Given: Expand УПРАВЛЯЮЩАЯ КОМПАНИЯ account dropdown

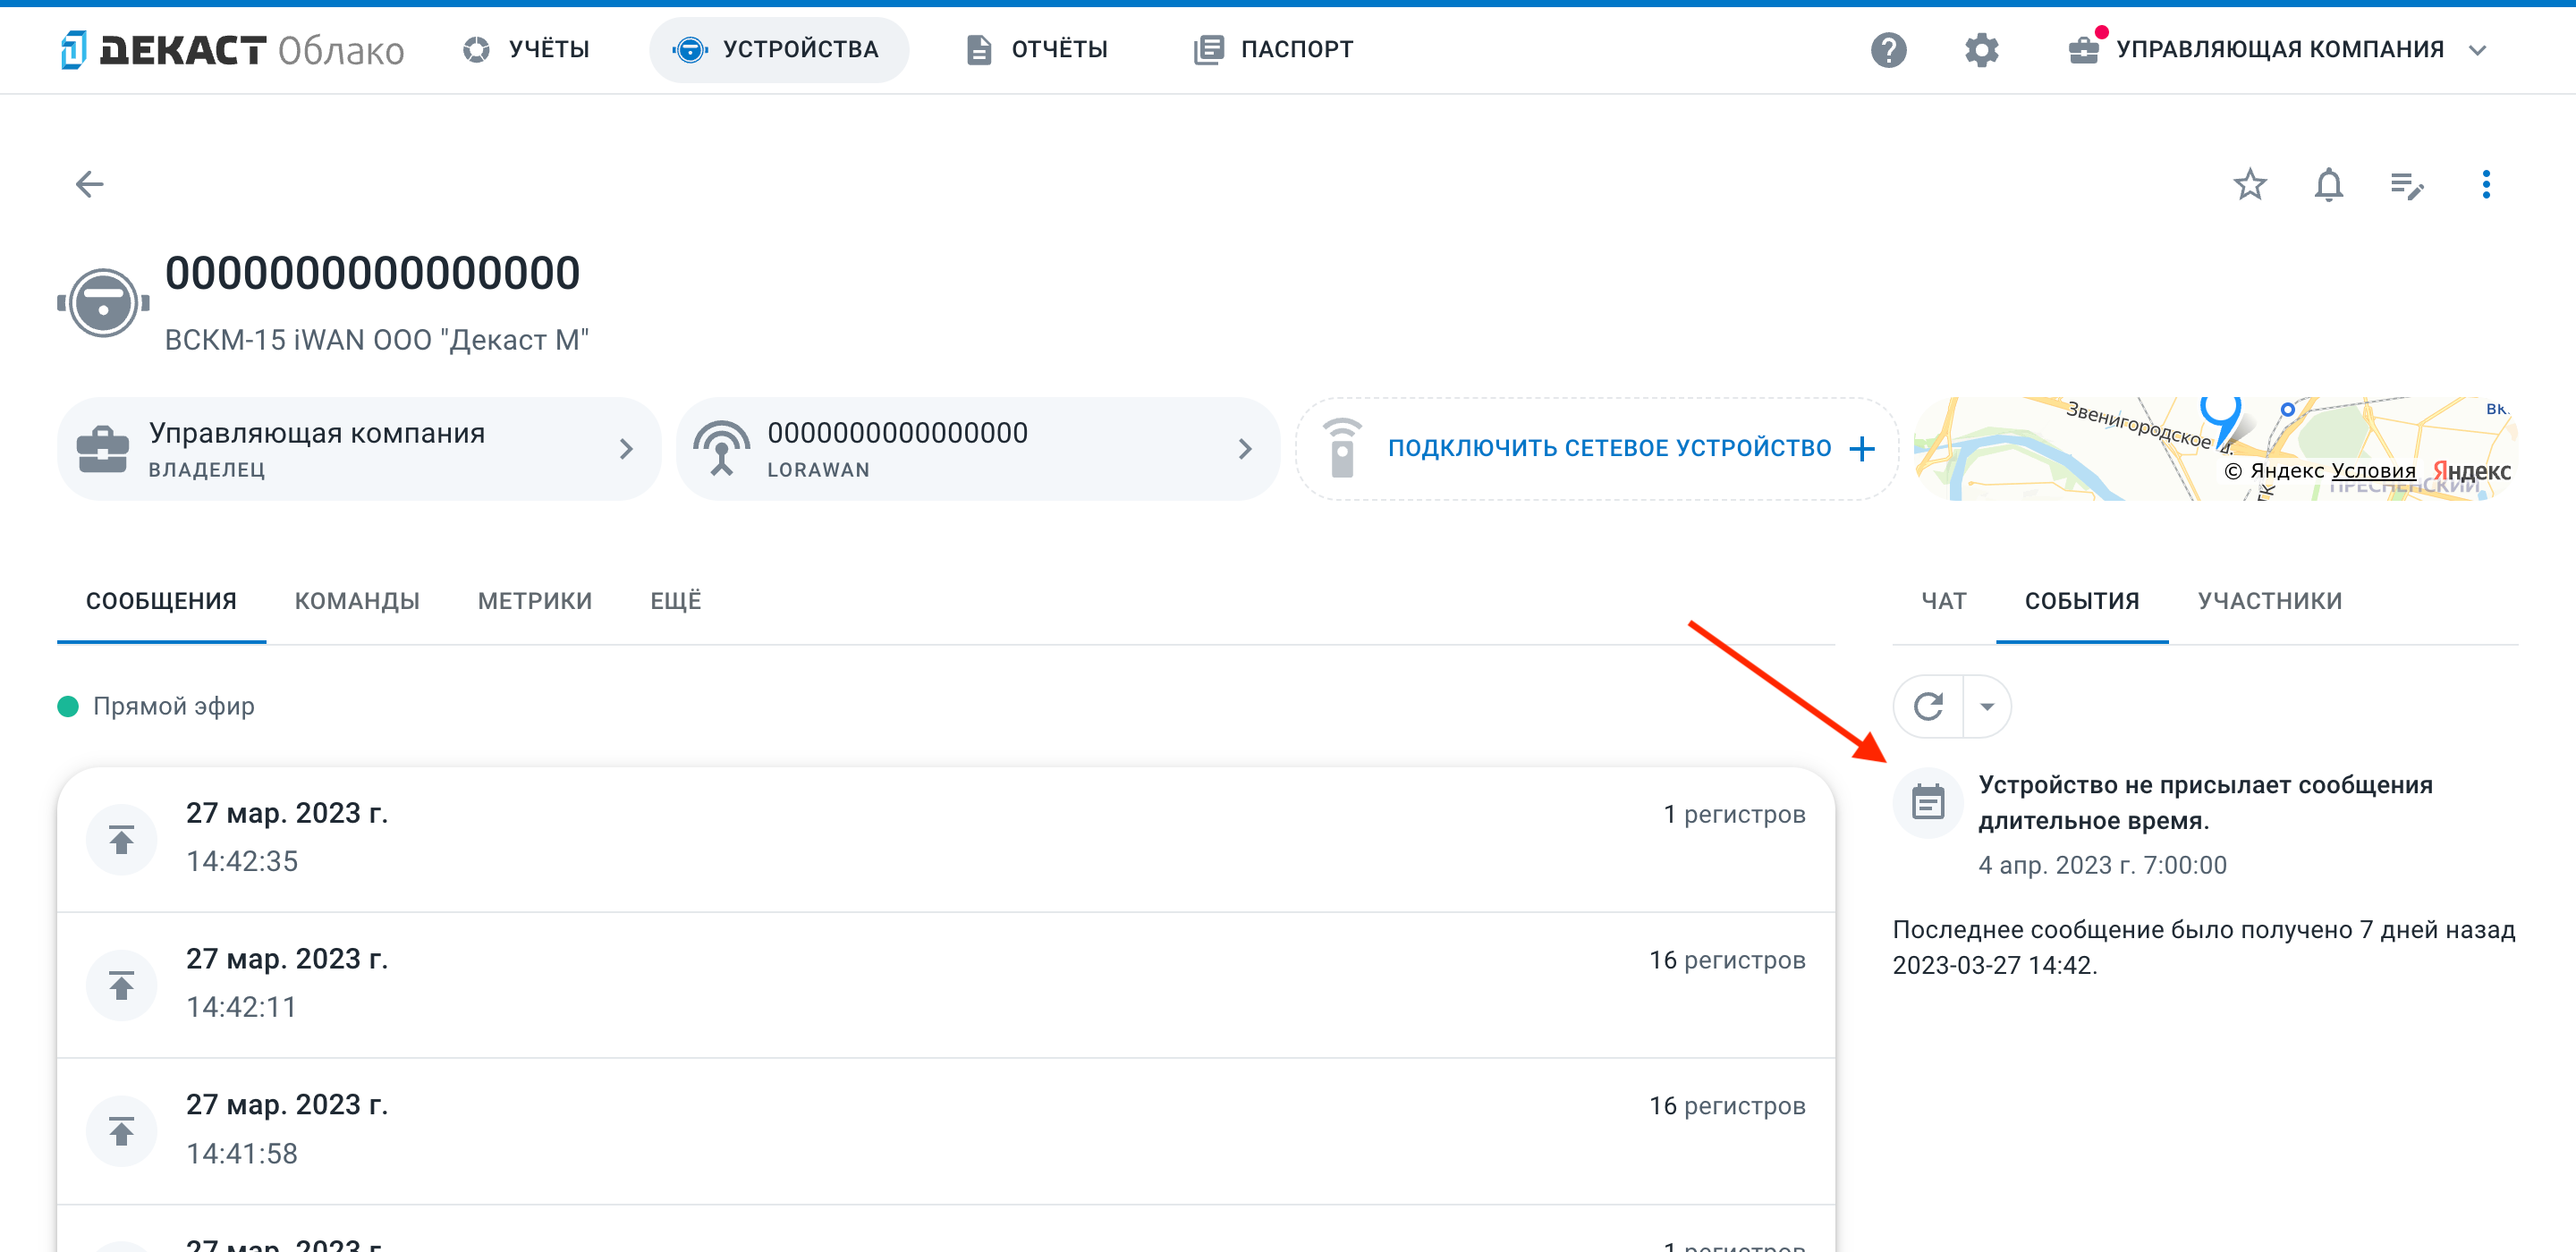Looking at the screenshot, I should click(2477, 49).
